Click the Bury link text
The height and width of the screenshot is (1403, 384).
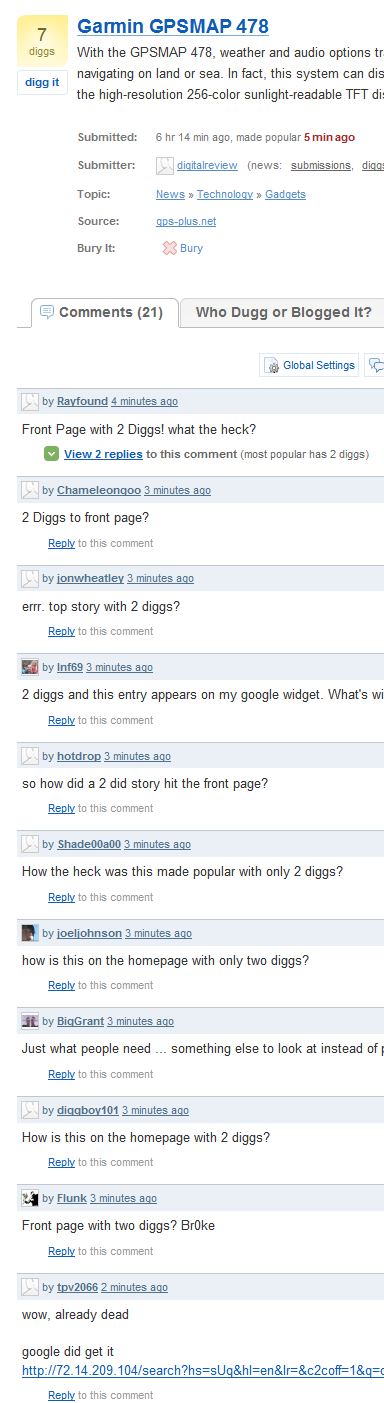coord(191,248)
